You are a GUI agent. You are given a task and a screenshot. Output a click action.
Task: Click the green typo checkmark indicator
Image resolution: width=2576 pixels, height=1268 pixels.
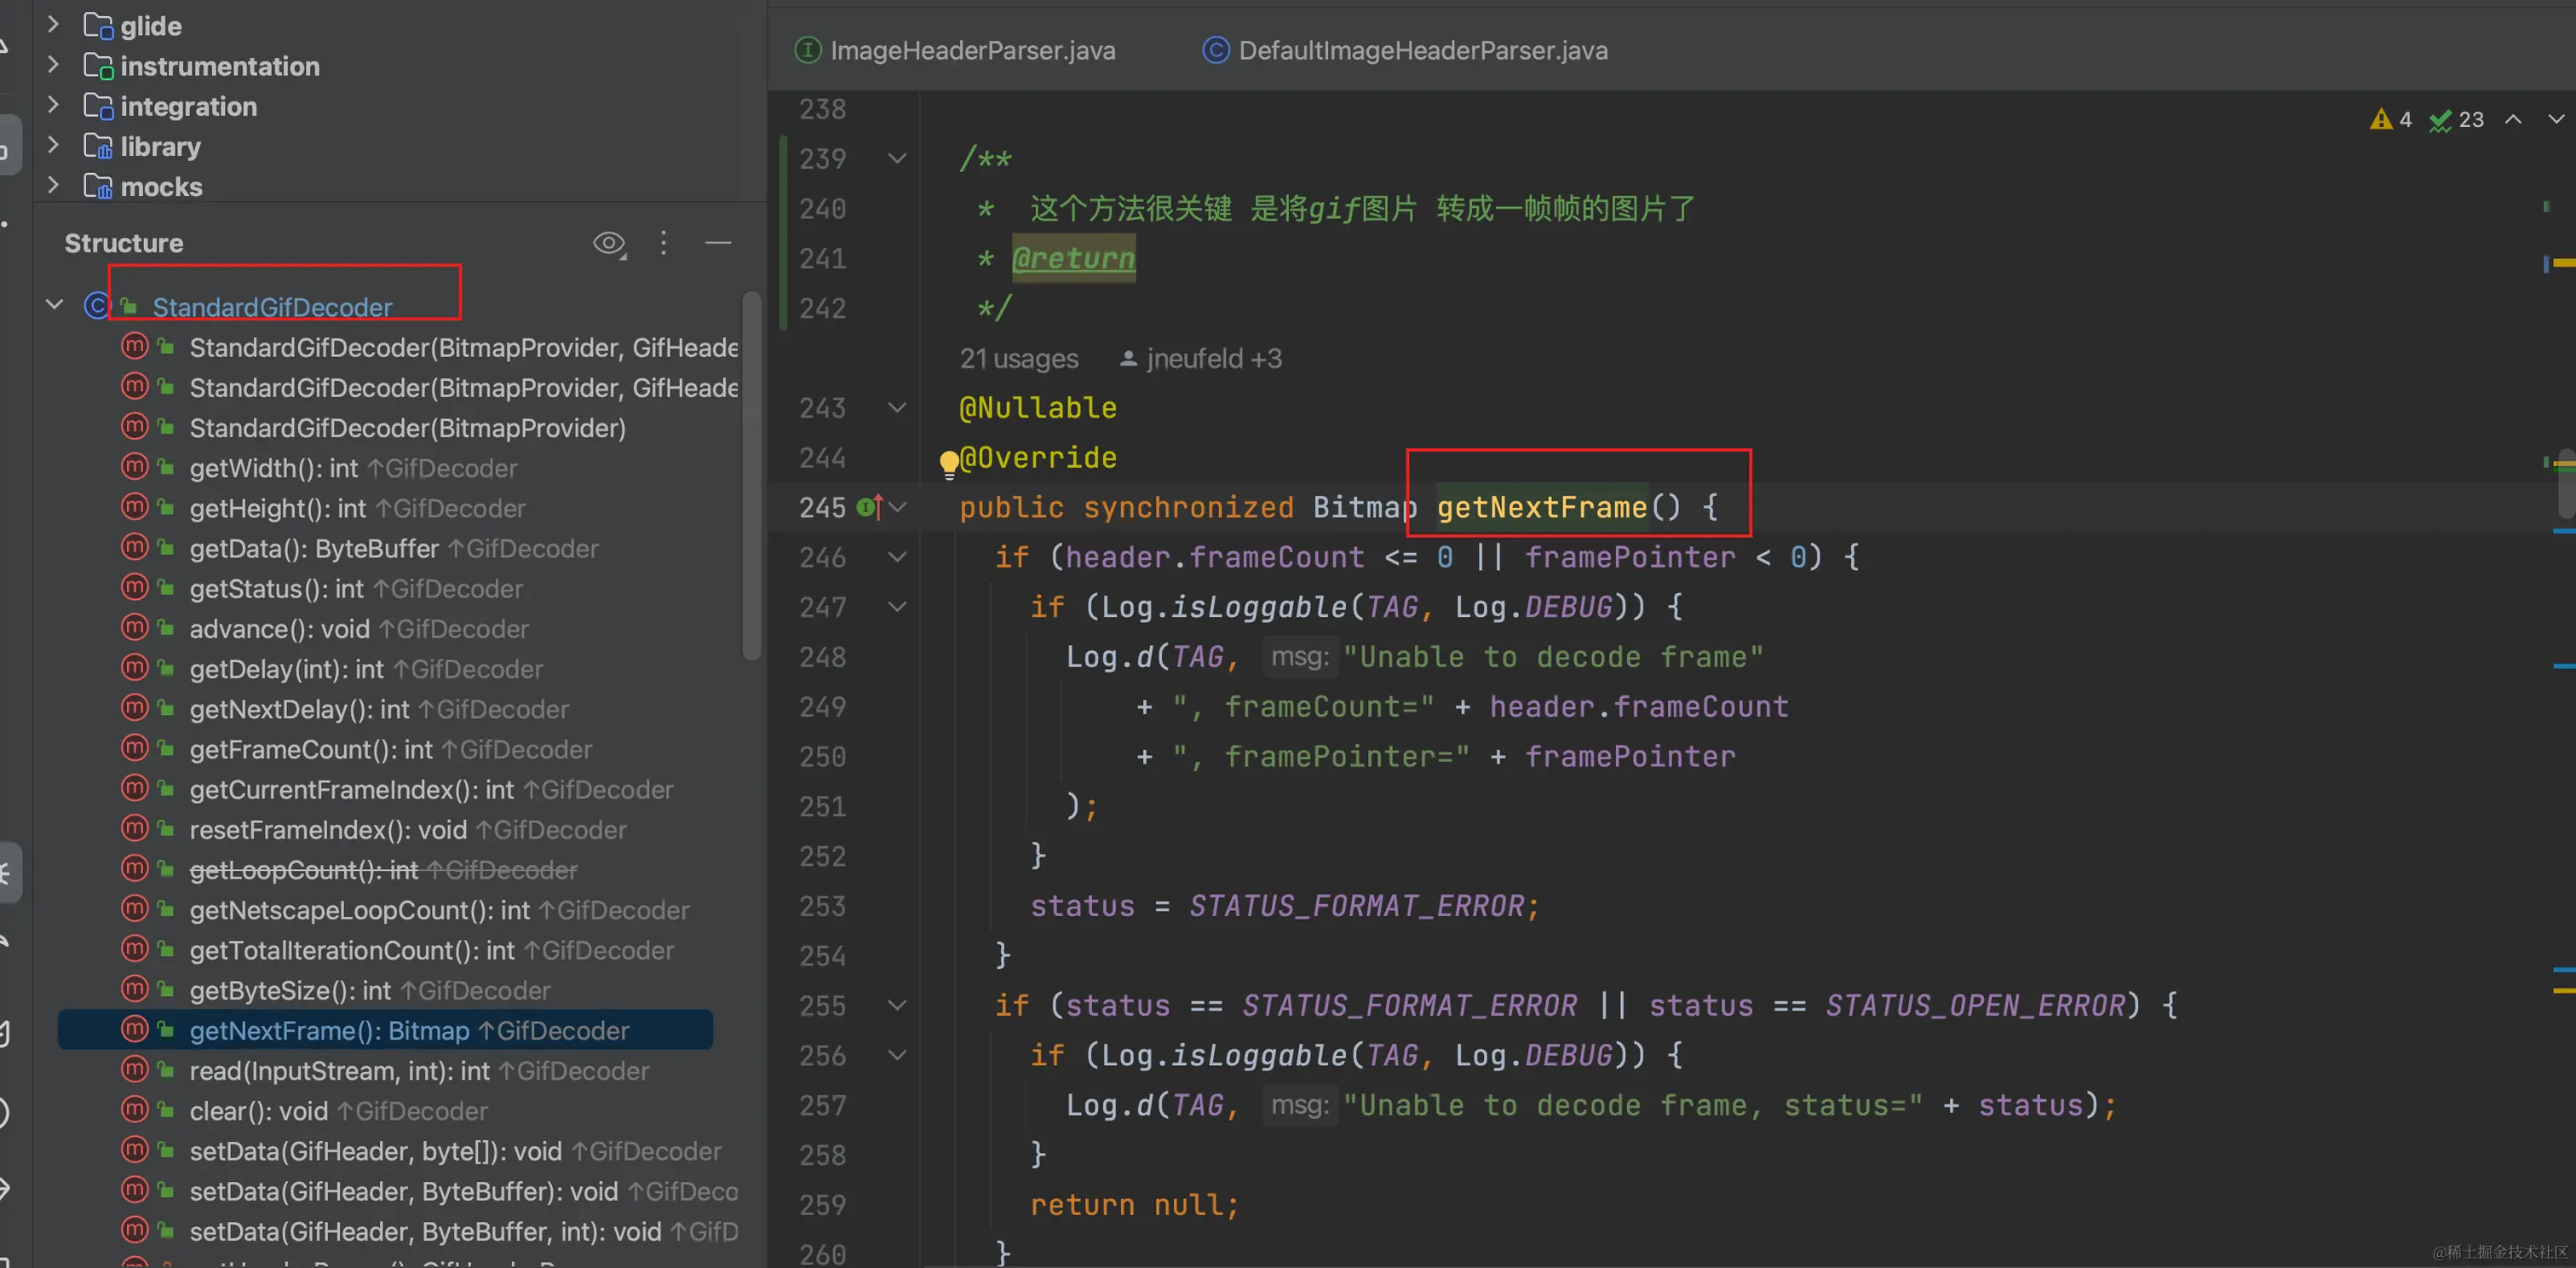(x=2441, y=120)
